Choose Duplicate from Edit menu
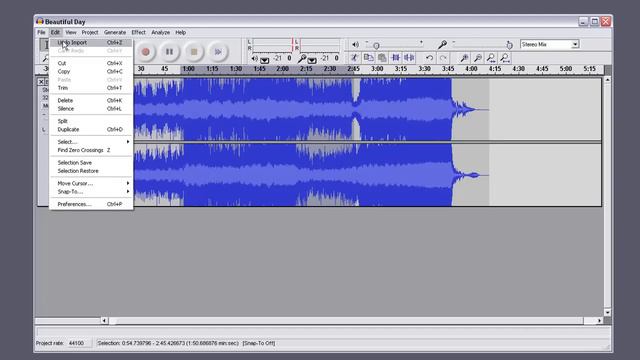This screenshot has width=640, height=360. point(91,129)
